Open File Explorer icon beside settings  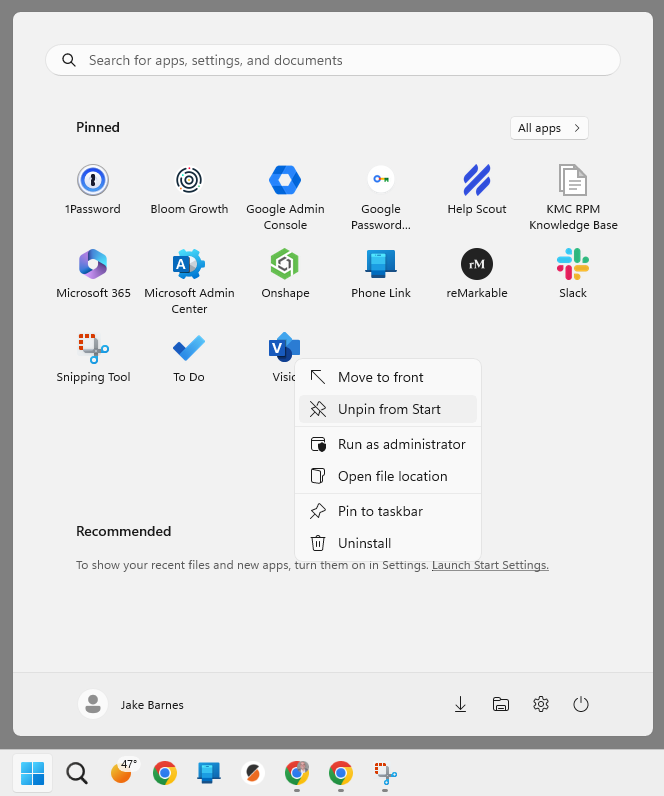click(x=501, y=704)
